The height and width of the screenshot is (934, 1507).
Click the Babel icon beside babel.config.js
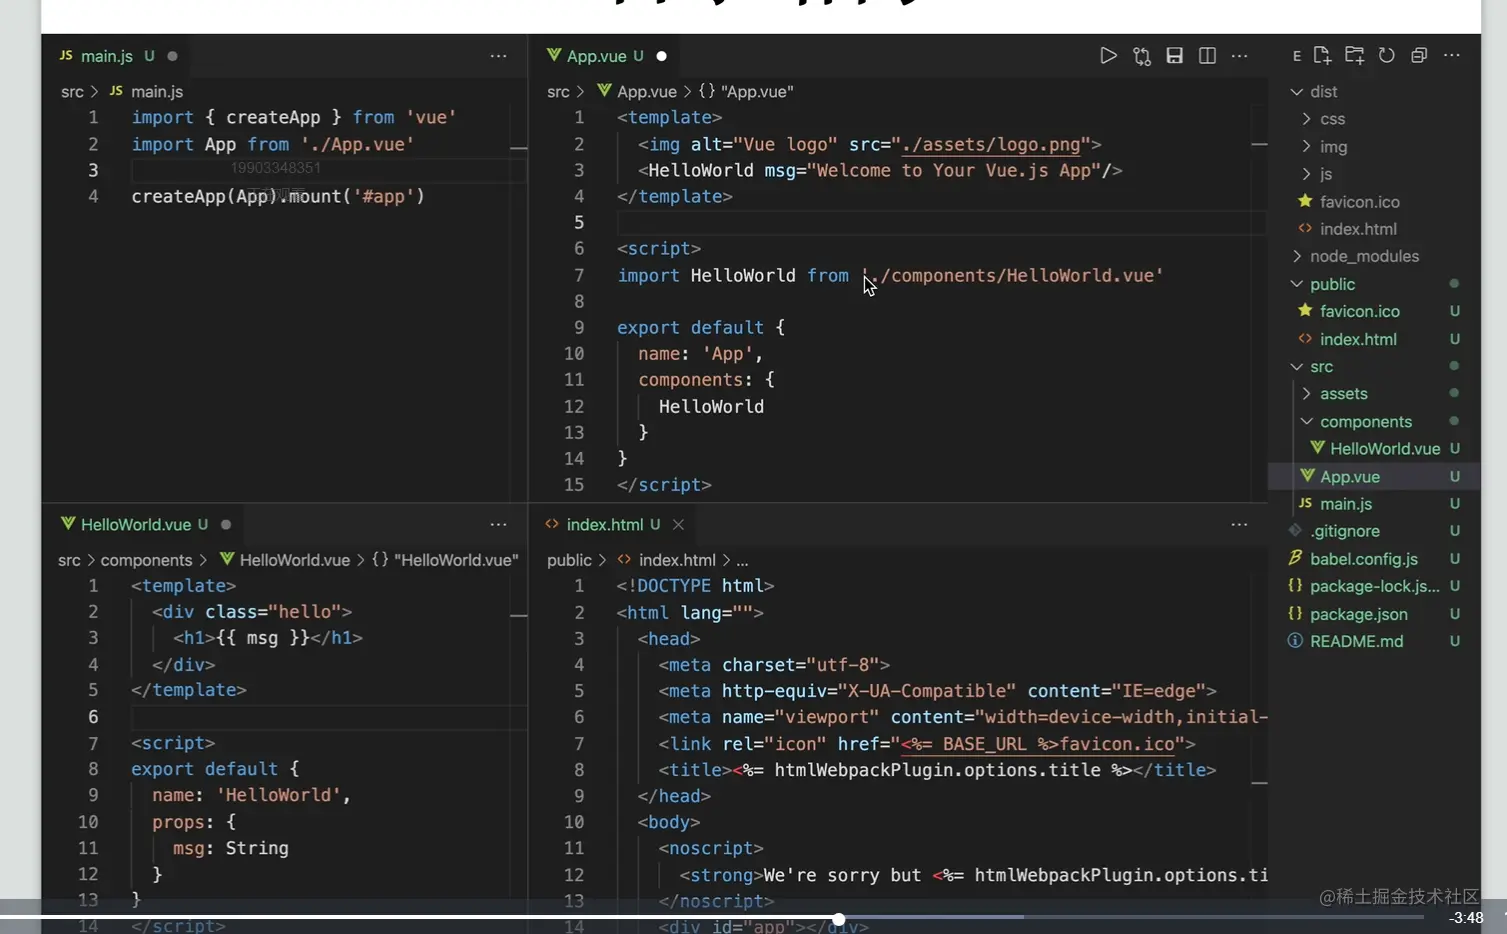pyautogui.click(x=1295, y=558)
